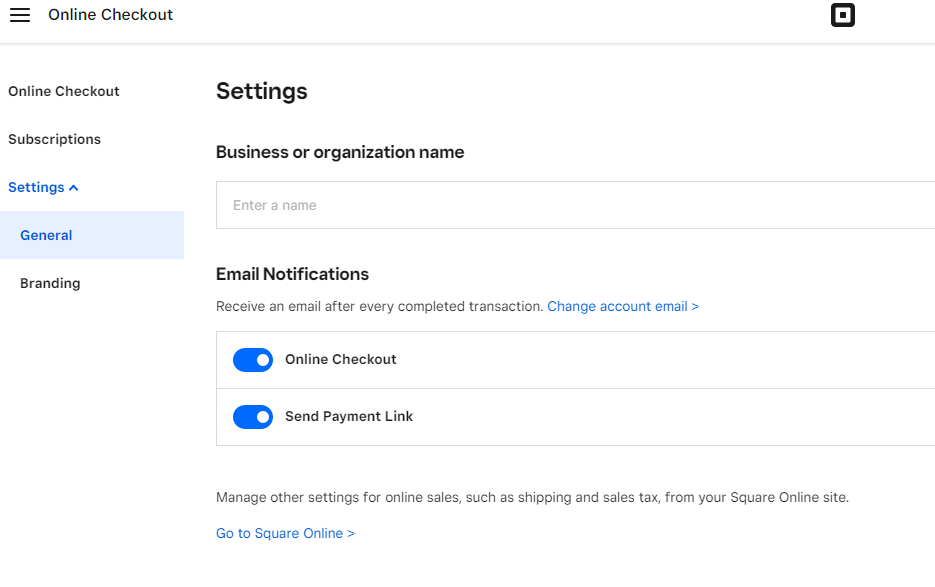Click the Square logo in header
Image resolution: width=935 pixels, height=587 pixels.
[x=842, y=15]
